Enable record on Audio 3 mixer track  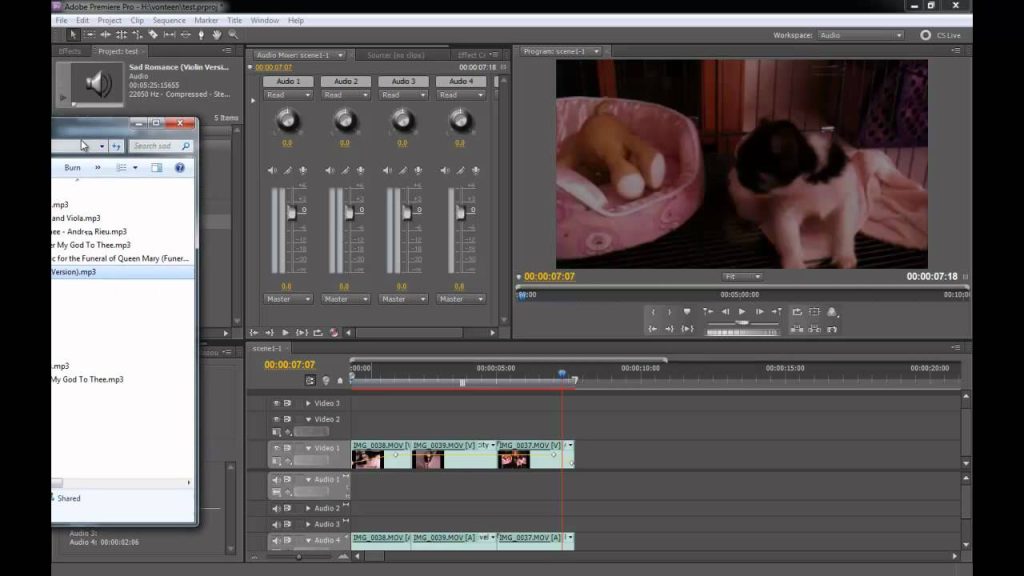click(x=418, y=170)
